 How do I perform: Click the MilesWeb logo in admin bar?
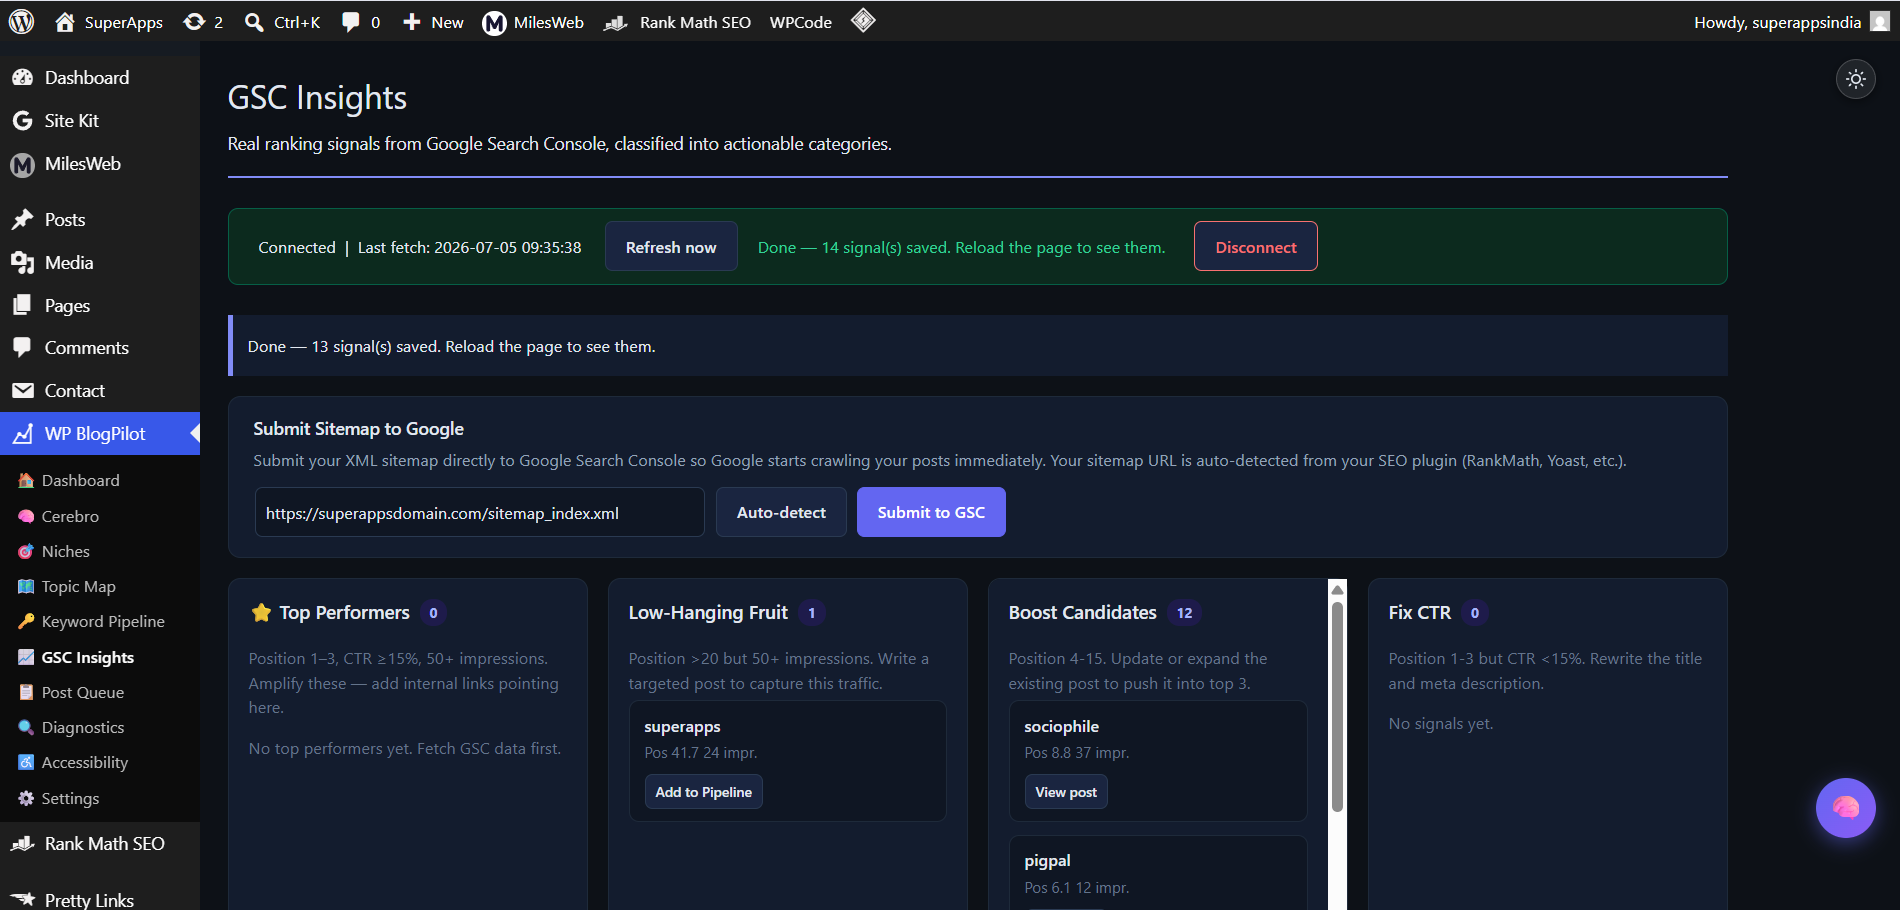[x=494, y=22]
